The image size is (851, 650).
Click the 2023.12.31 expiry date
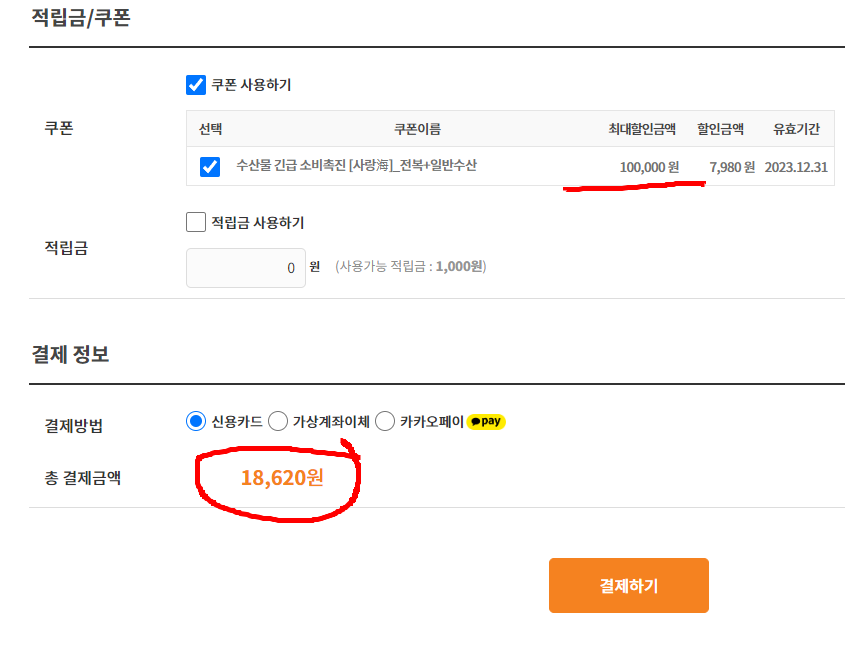[x=796, y=167]
